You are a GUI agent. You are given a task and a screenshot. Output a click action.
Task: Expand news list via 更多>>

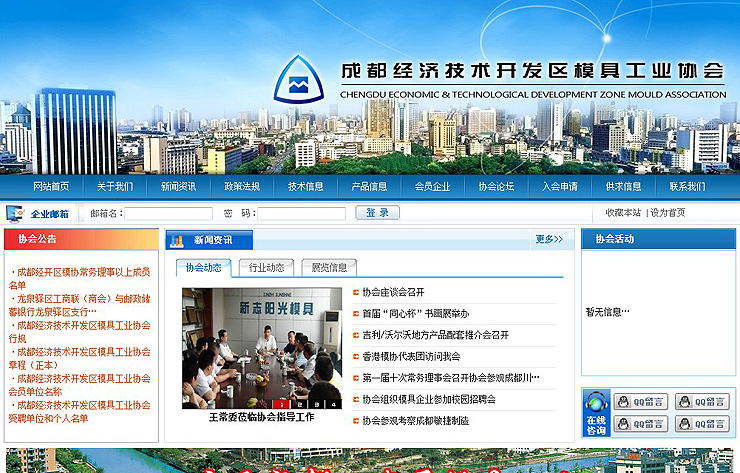tap(549, 239)
